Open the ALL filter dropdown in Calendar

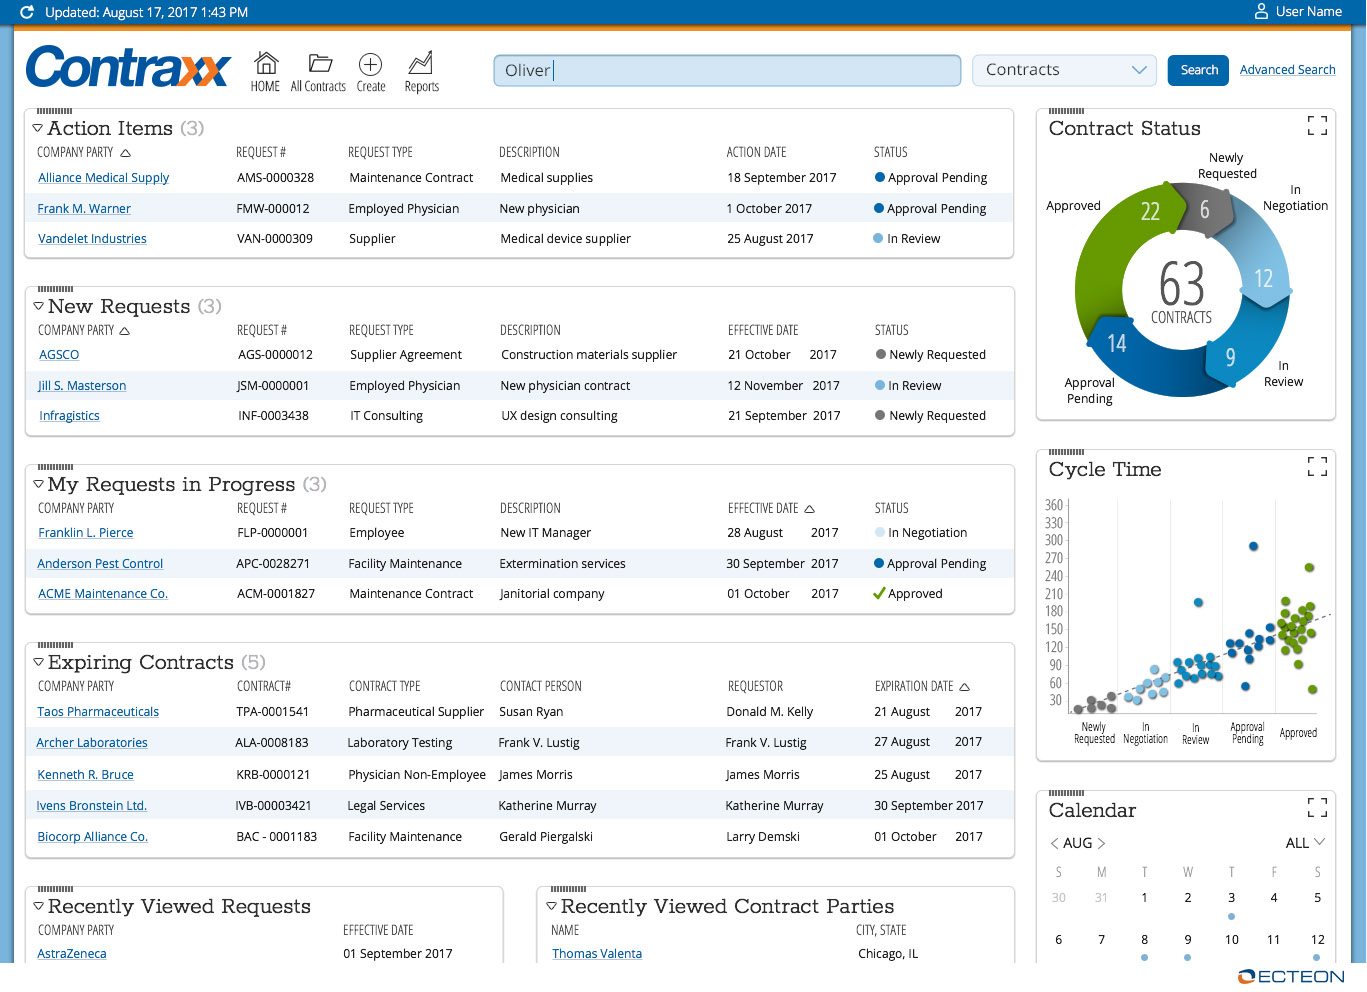pyautogui.click(x=1305, y=843)
